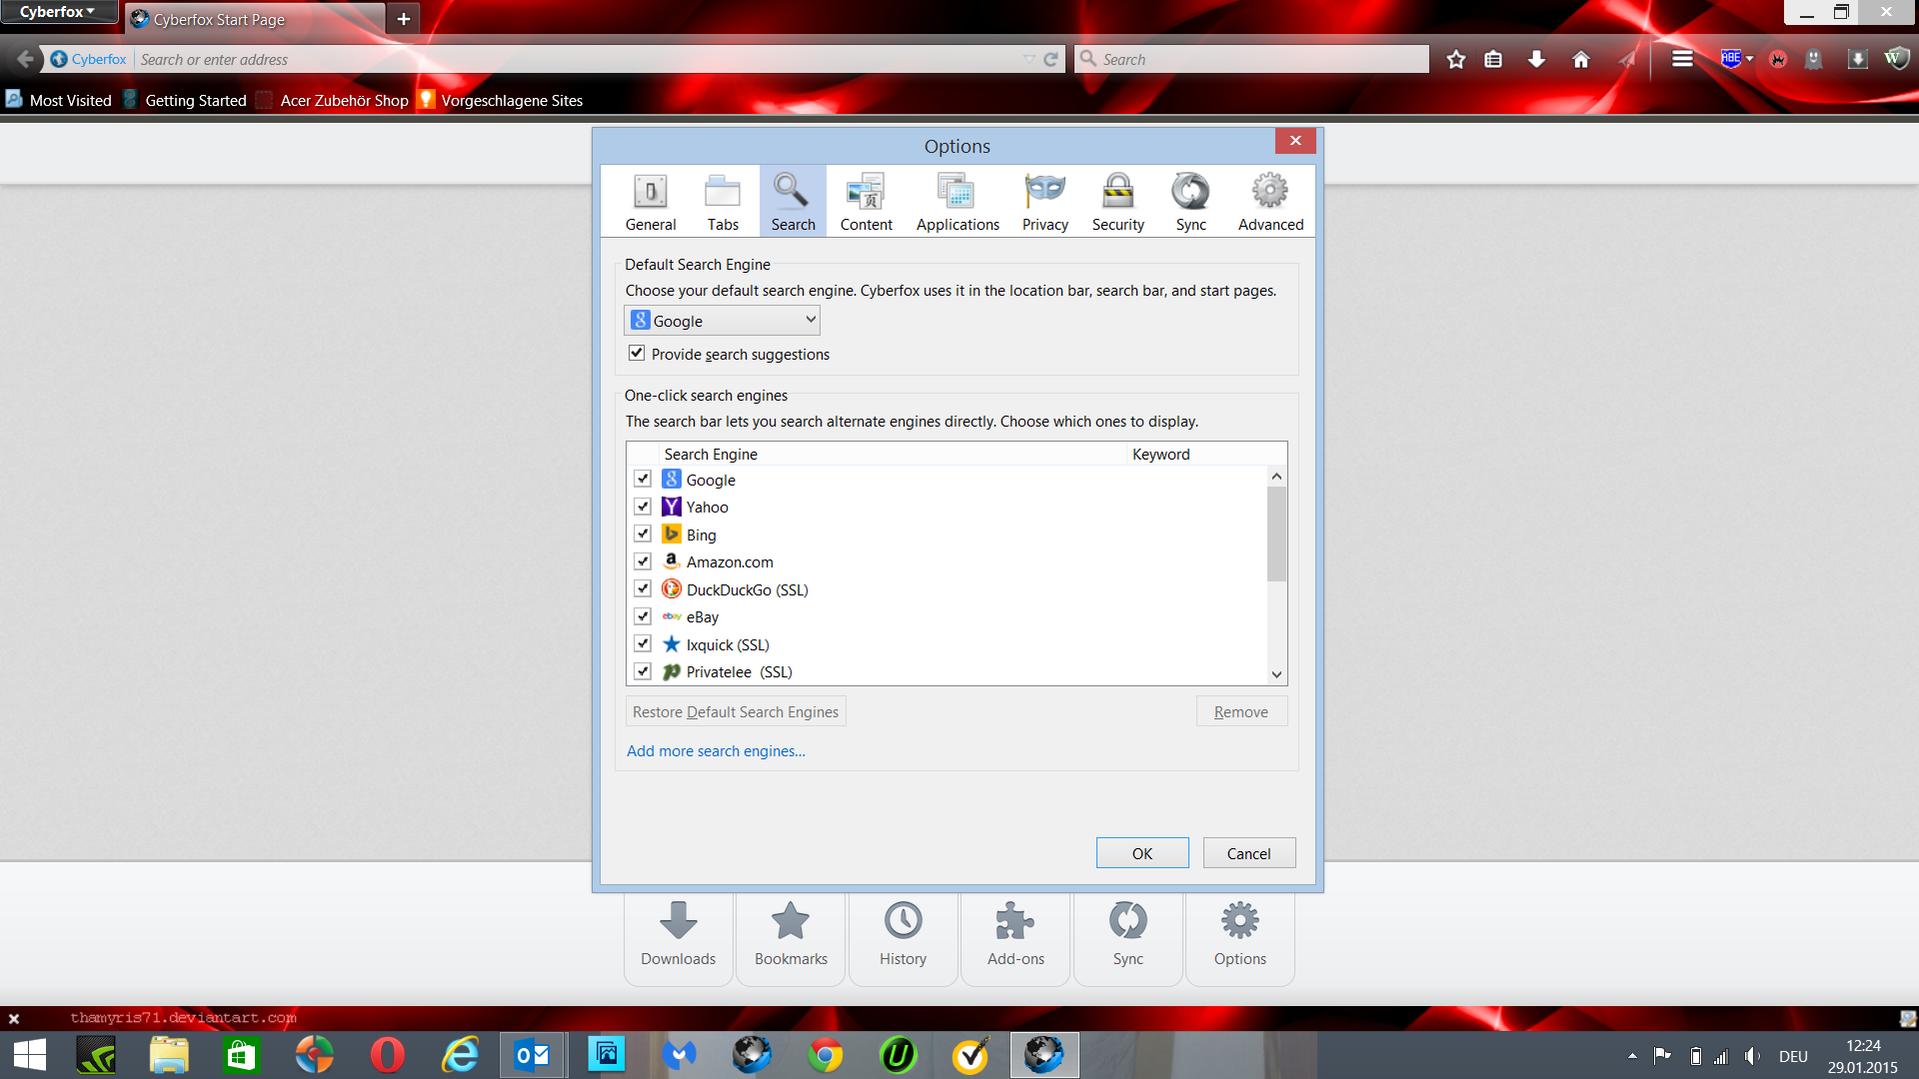Select the Bing row in engine list
Screen dimensions: 1919x1079
coord(947,535)
